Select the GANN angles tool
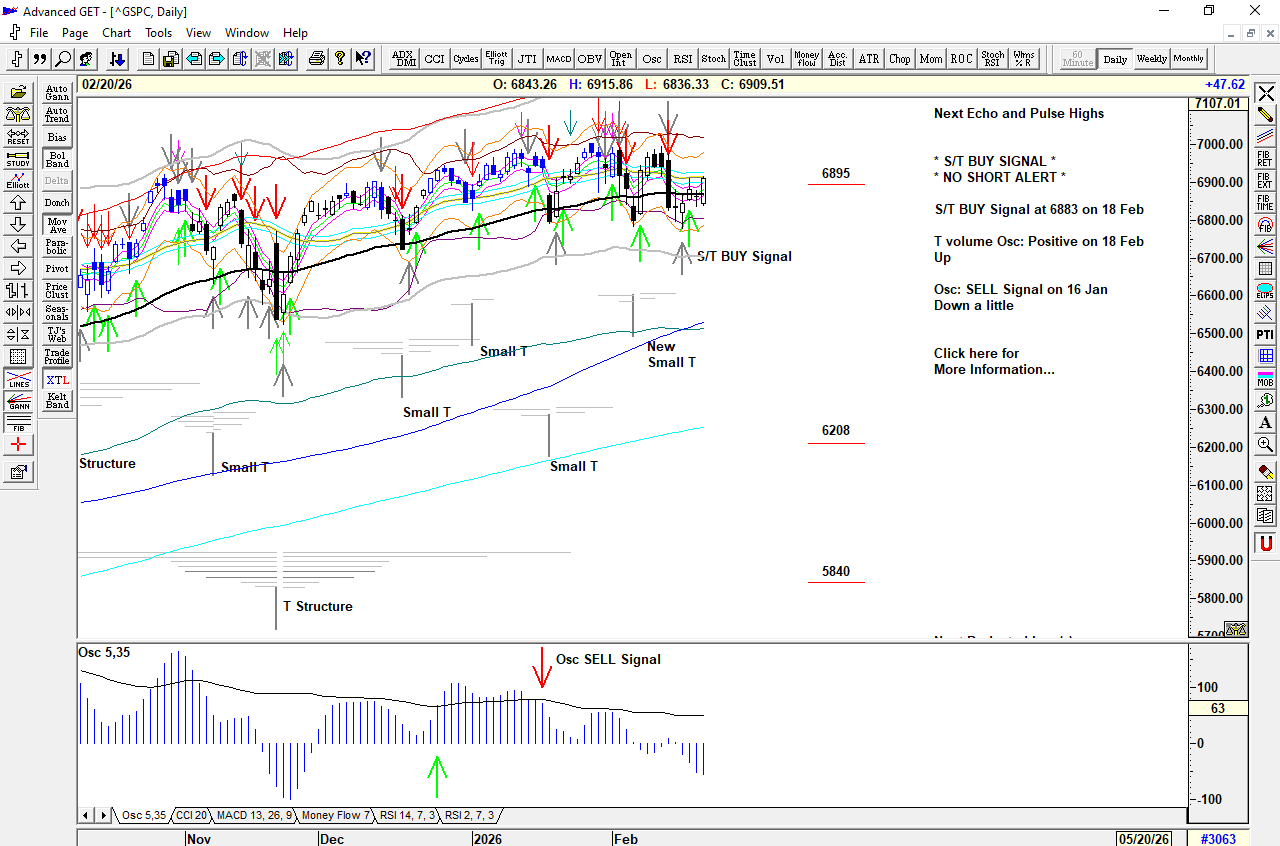The image size is (1280, 846). coord(18,401)
